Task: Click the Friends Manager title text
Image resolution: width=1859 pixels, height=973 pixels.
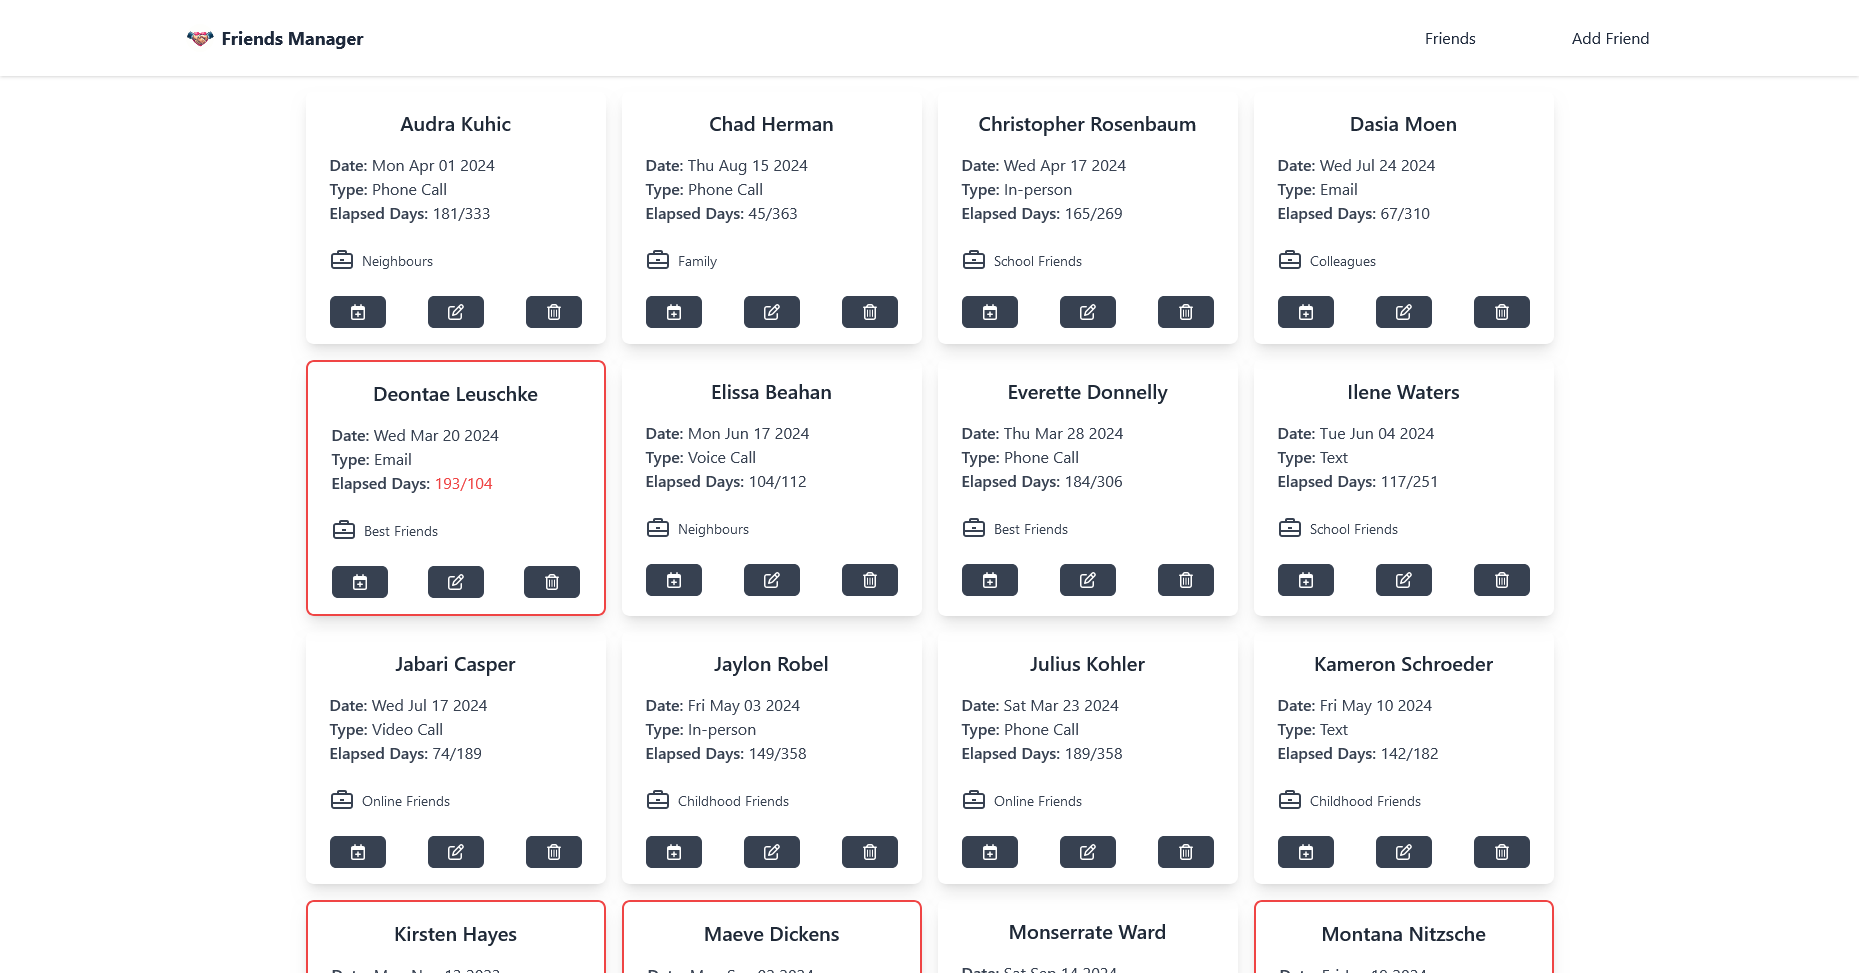Action: [292, 38]
